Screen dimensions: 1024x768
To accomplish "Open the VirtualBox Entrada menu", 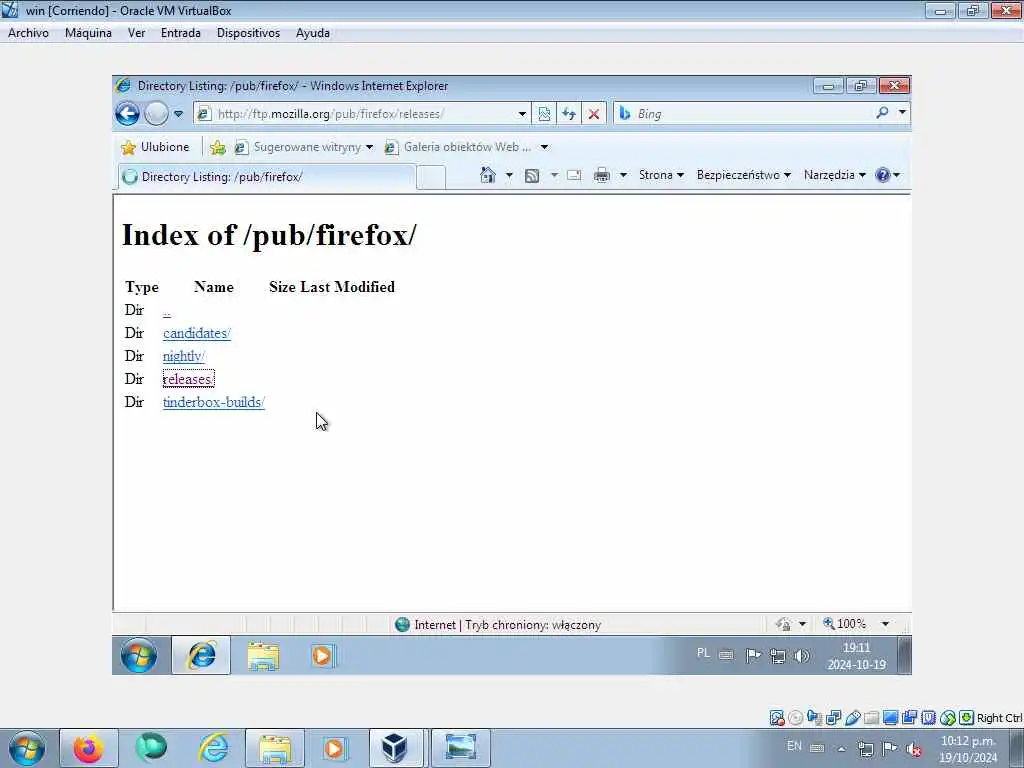I will point(181,33).
